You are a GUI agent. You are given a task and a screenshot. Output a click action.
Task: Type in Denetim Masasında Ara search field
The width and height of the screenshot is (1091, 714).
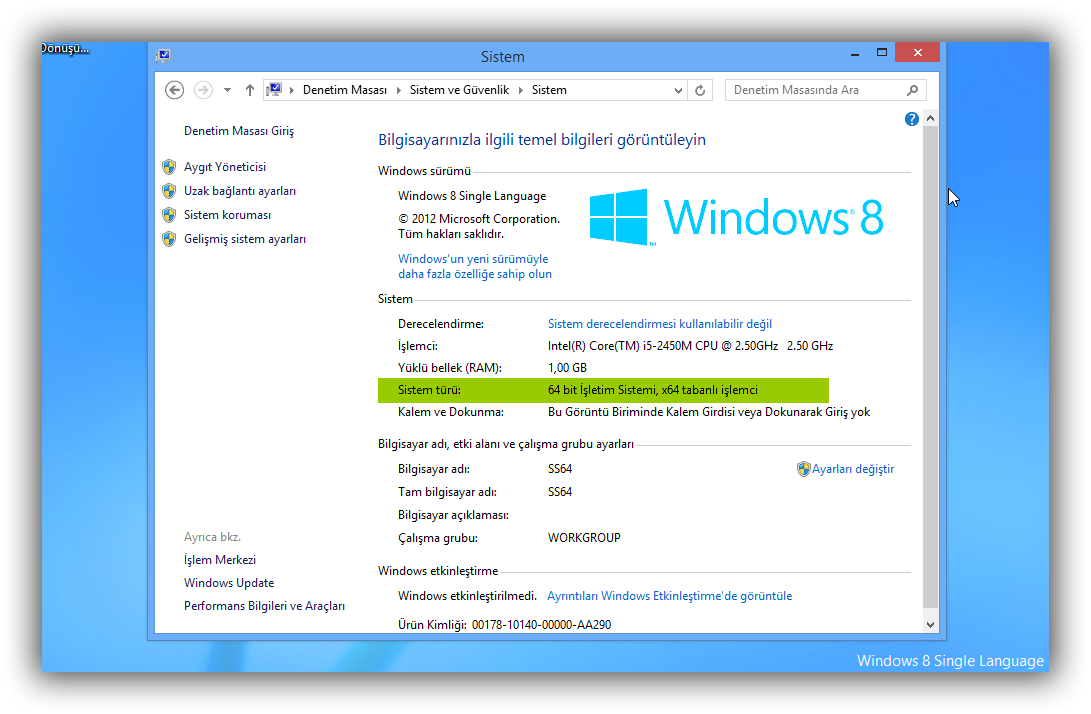[x=815, y=90]
